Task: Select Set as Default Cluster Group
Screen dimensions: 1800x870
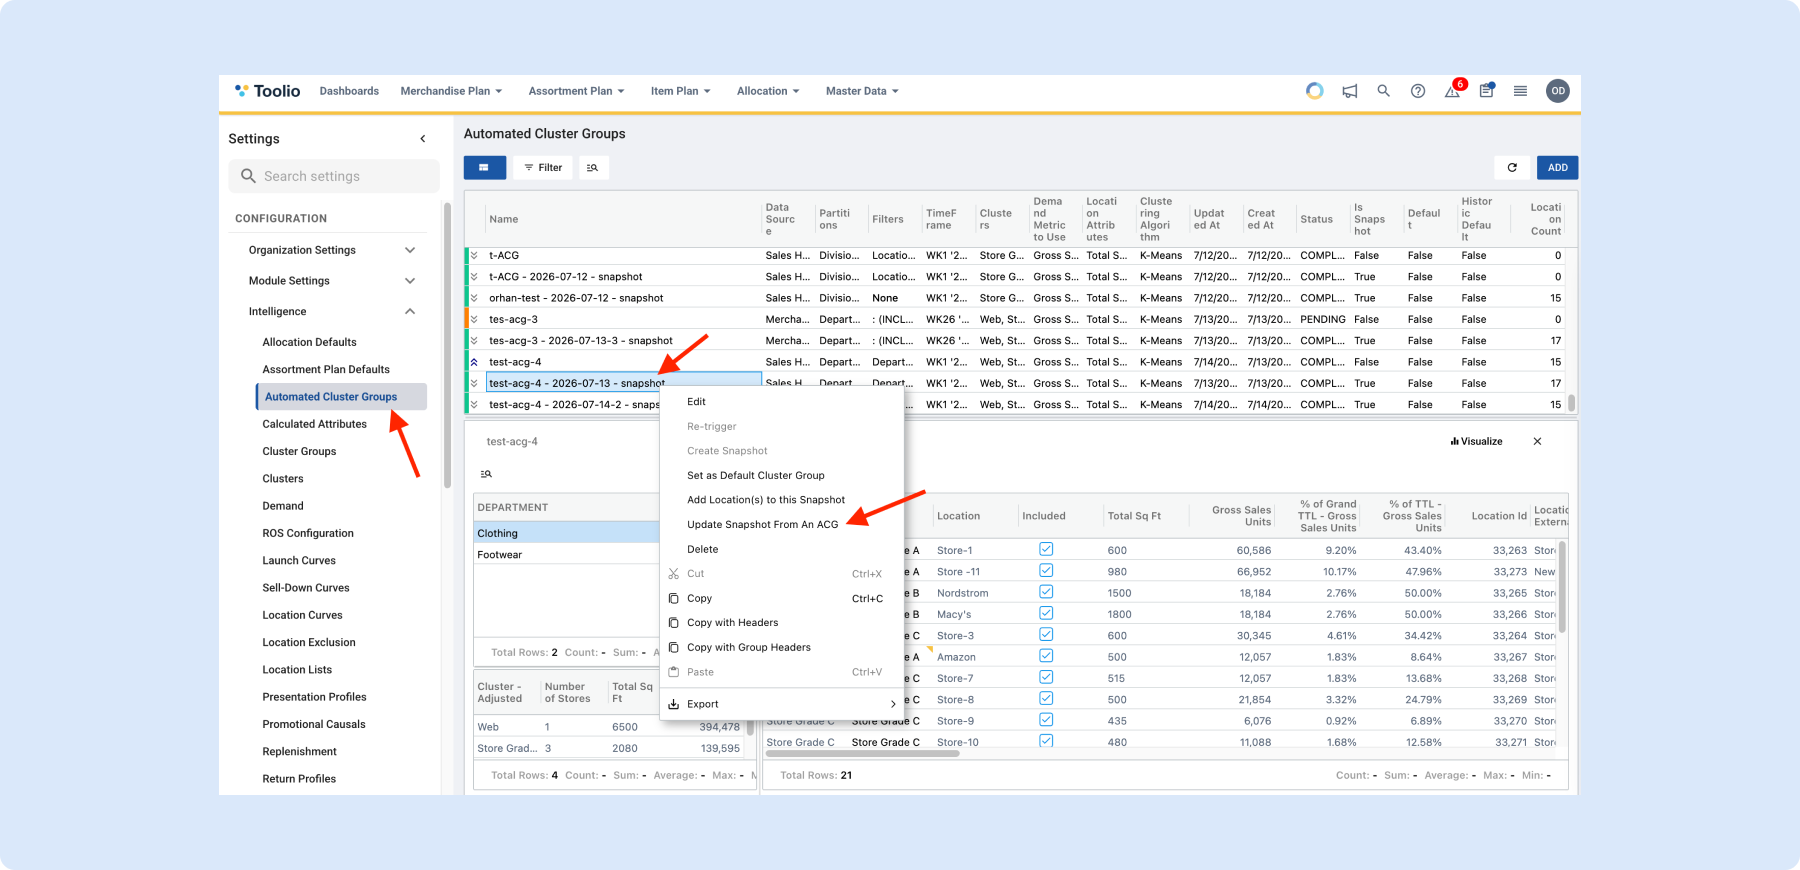Action: point(782,475)
